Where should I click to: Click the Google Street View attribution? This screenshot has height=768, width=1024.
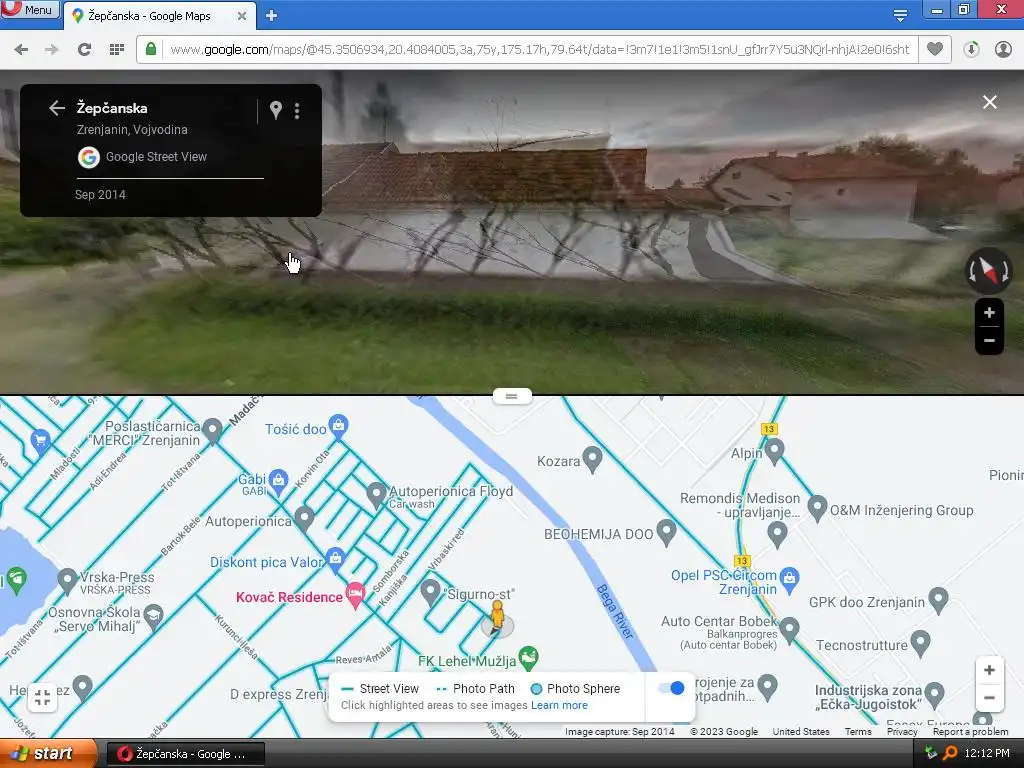[x=142, y=157]
